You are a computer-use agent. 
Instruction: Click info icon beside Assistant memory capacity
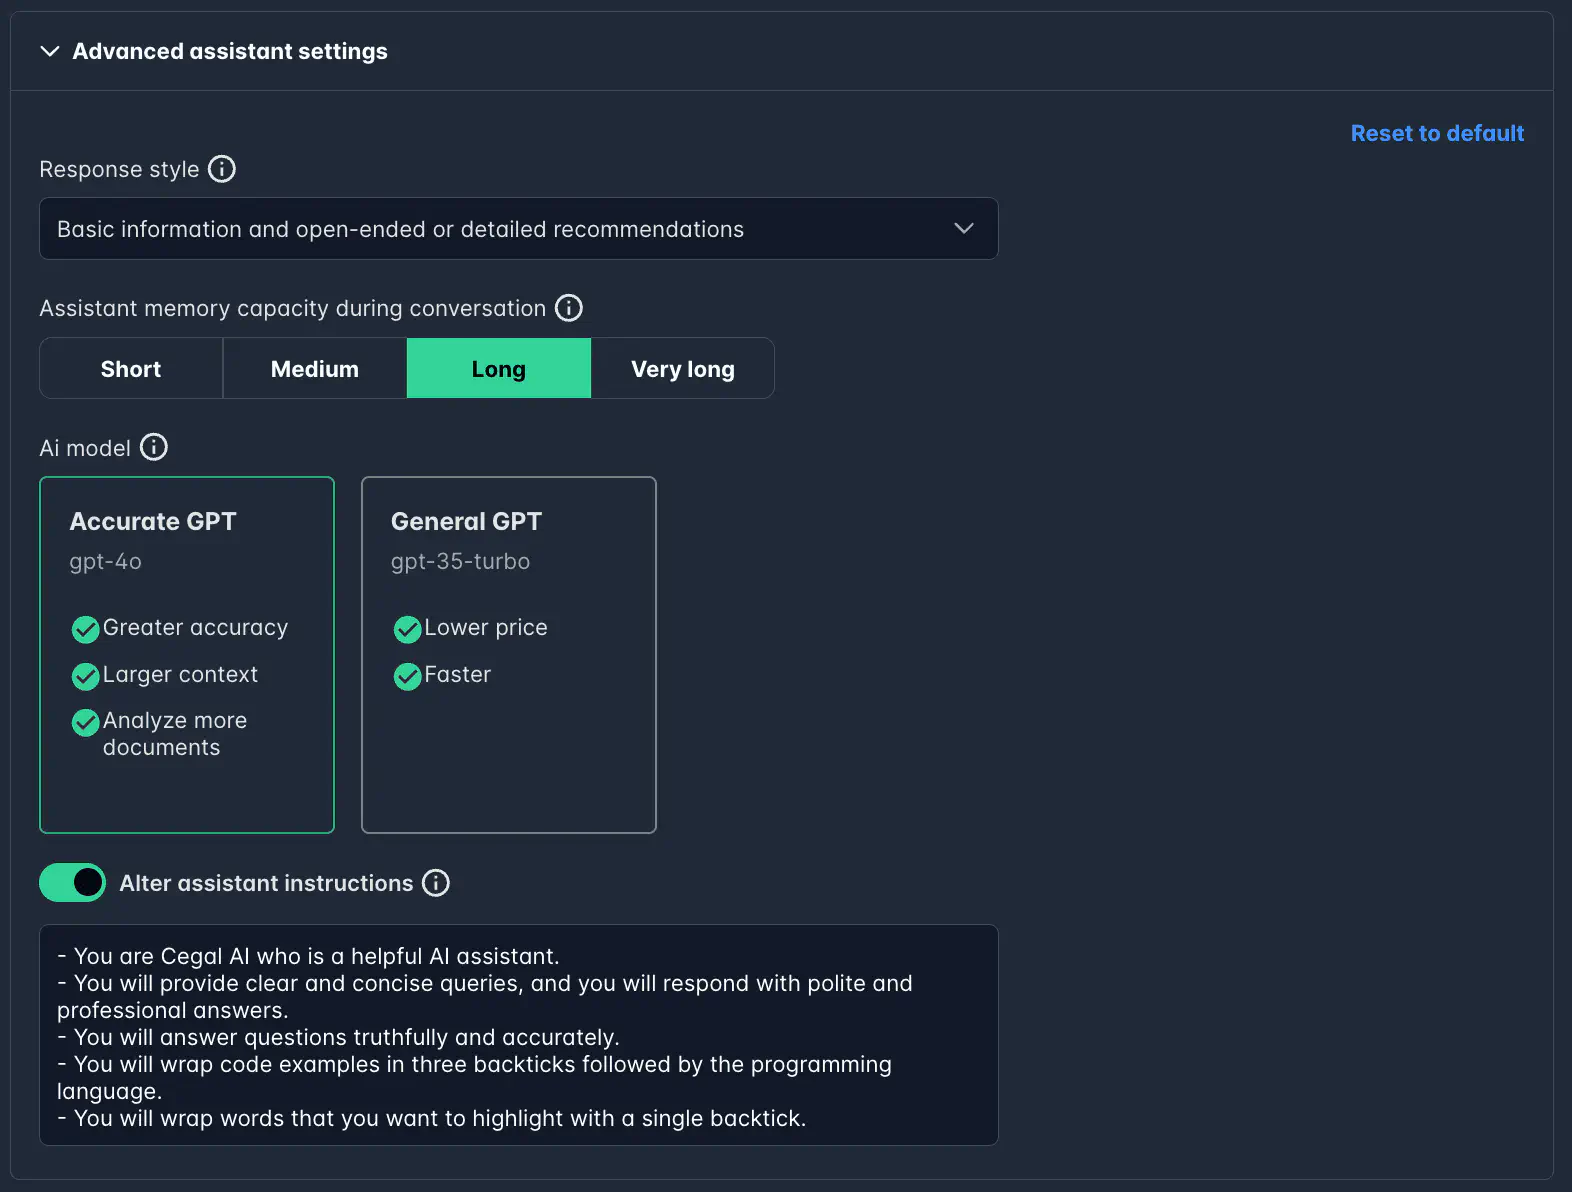click(x=568, y=308)
